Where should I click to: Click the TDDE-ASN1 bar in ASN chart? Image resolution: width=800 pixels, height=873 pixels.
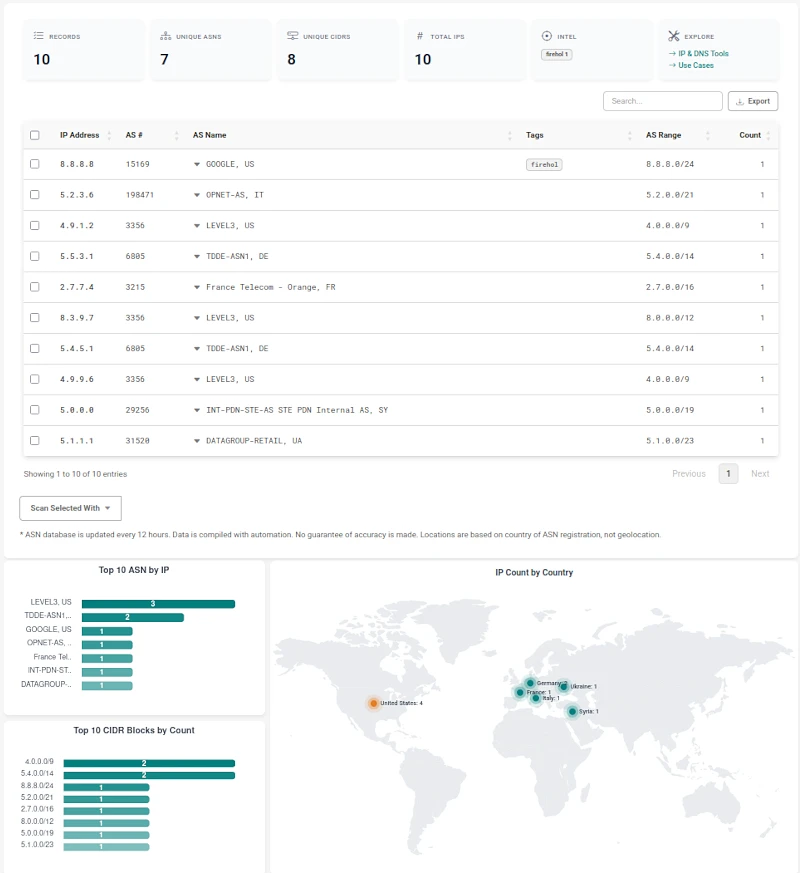coord(132,617)
